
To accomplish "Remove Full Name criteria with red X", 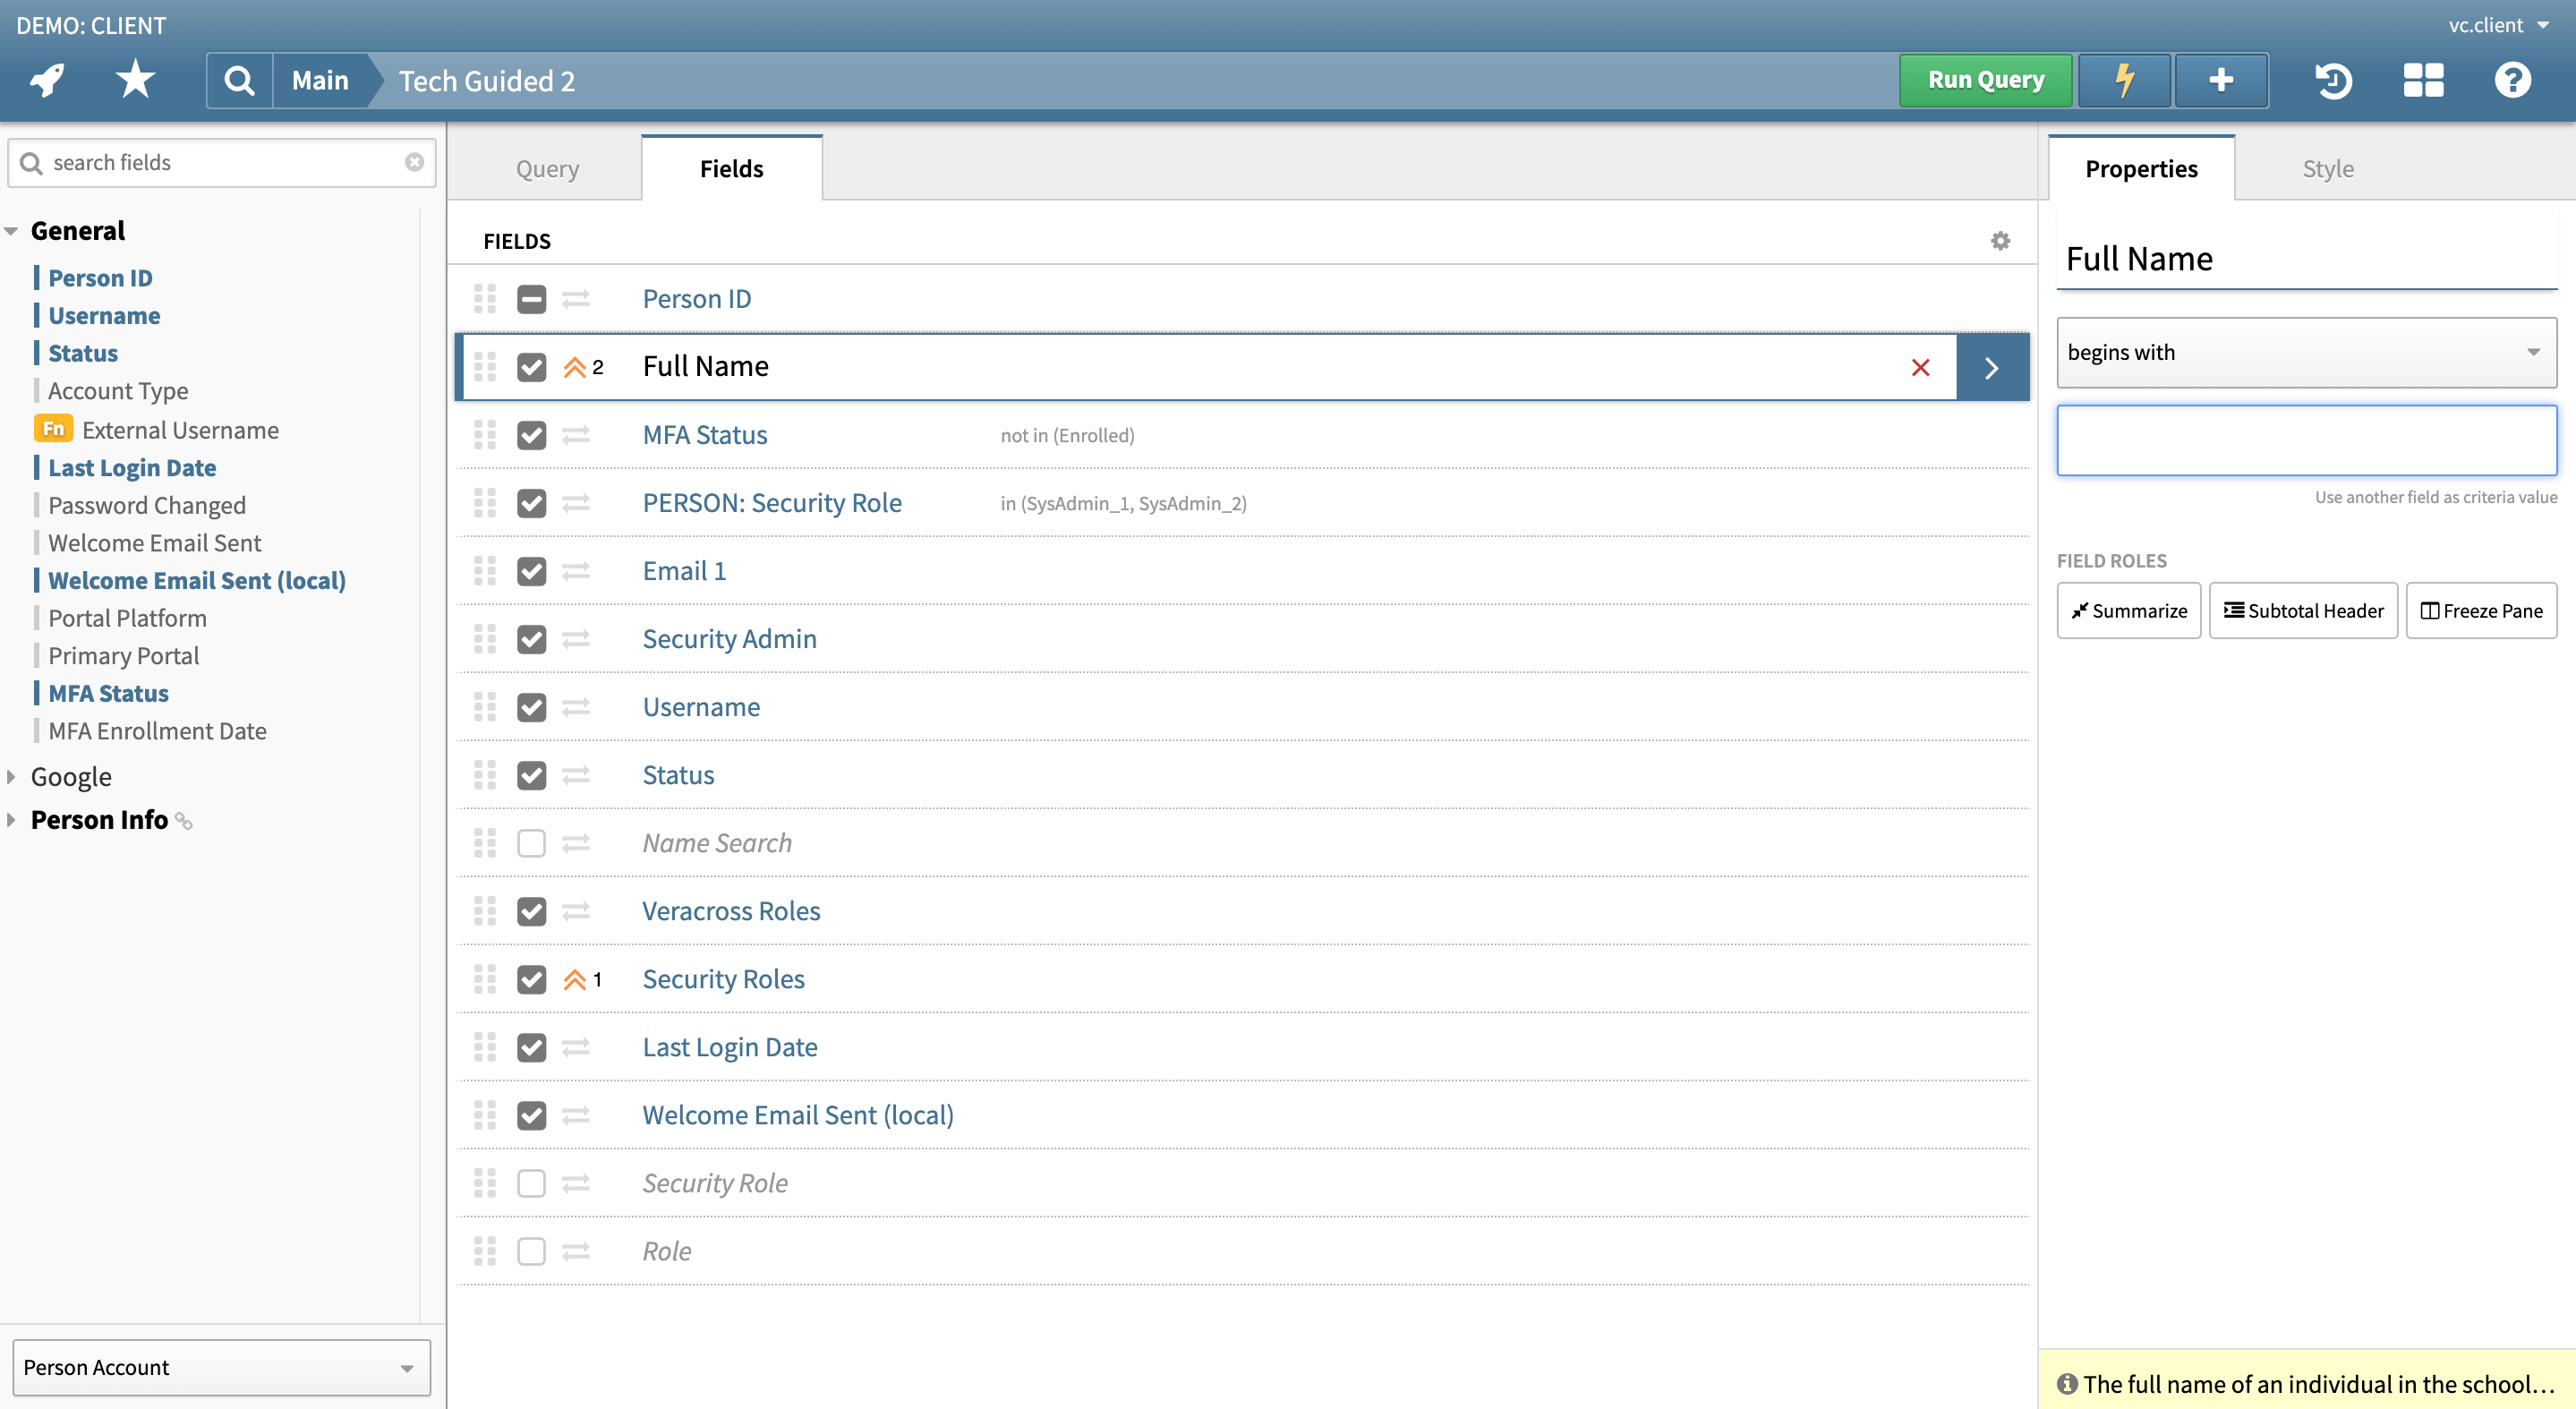I will [1920, 367].
